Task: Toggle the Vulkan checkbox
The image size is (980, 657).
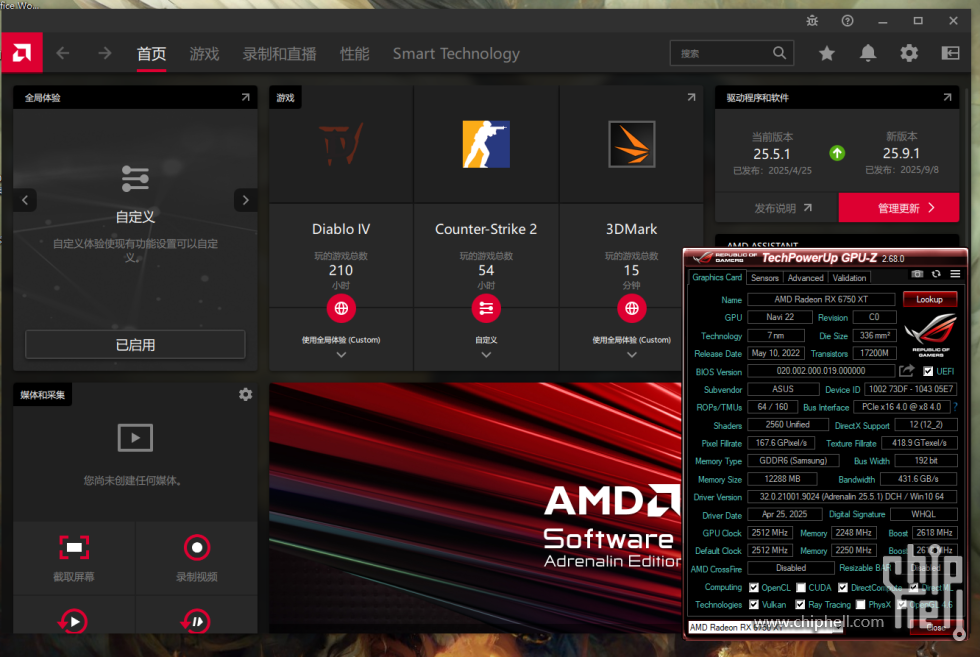Action: point(754,604)
